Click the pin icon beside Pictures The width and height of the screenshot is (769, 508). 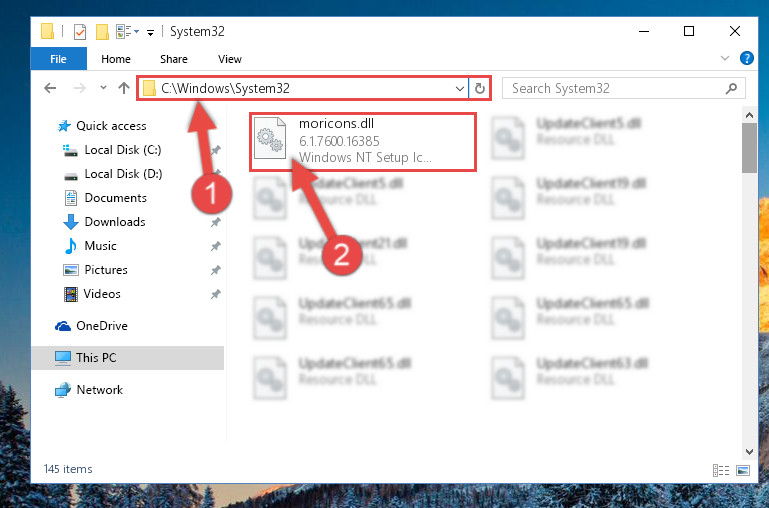pos(215,270)
